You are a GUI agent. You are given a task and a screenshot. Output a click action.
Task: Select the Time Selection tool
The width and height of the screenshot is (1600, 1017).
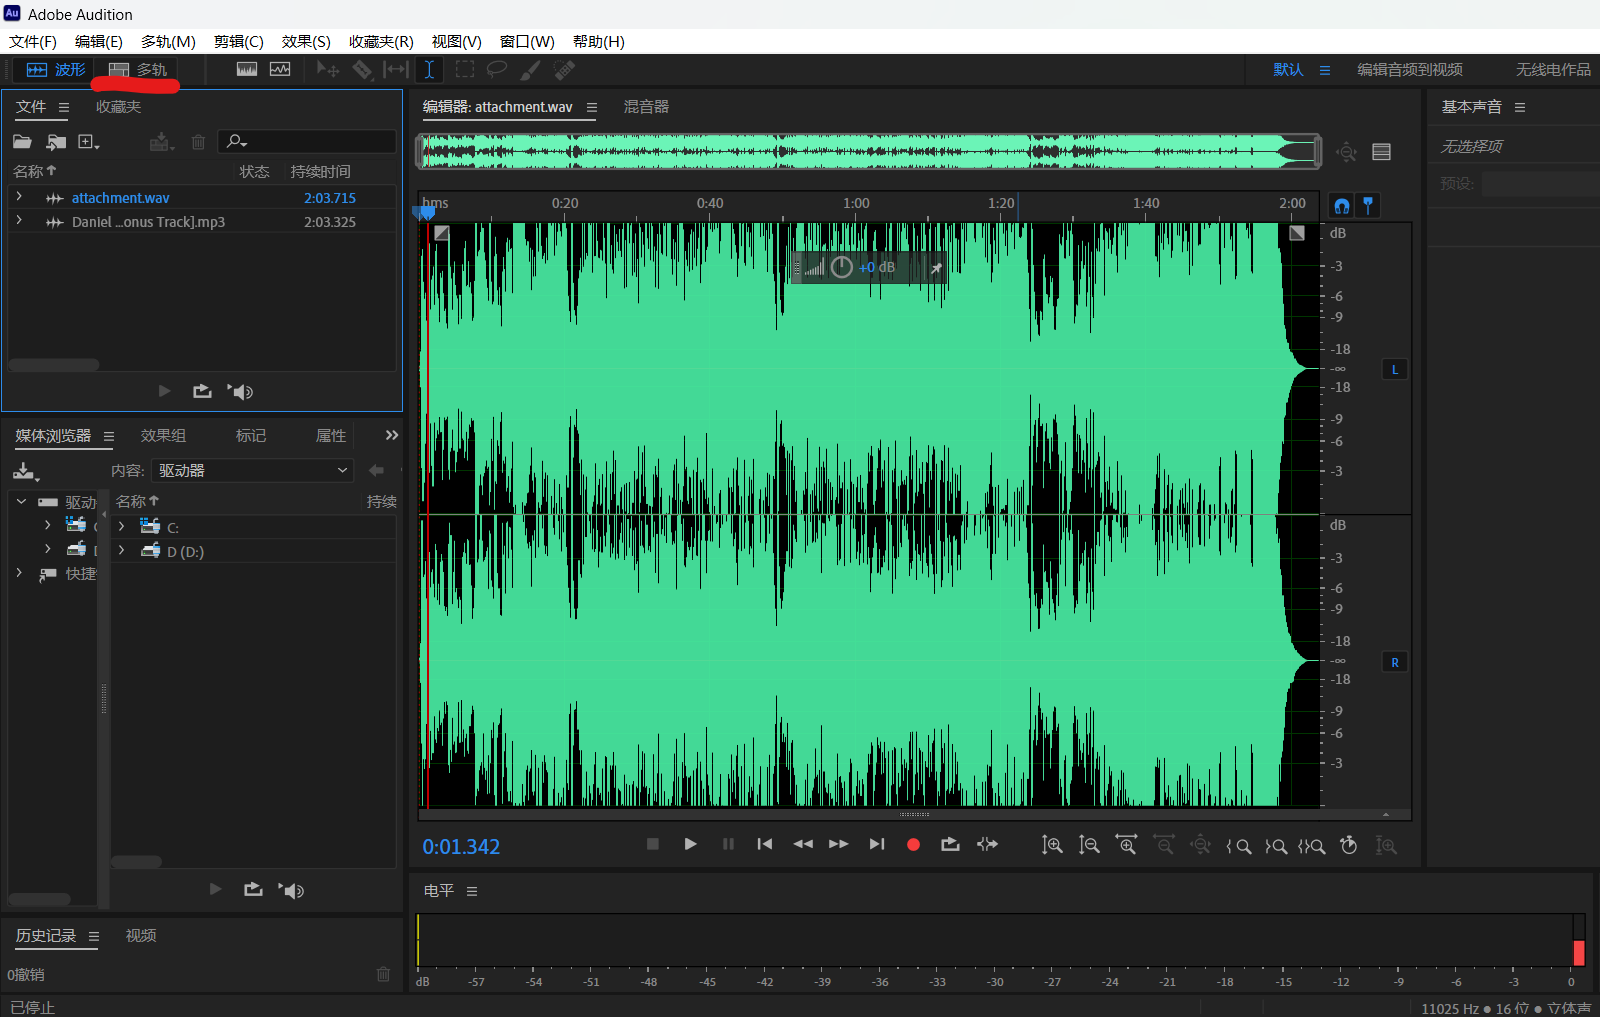(x=429, y=70)
